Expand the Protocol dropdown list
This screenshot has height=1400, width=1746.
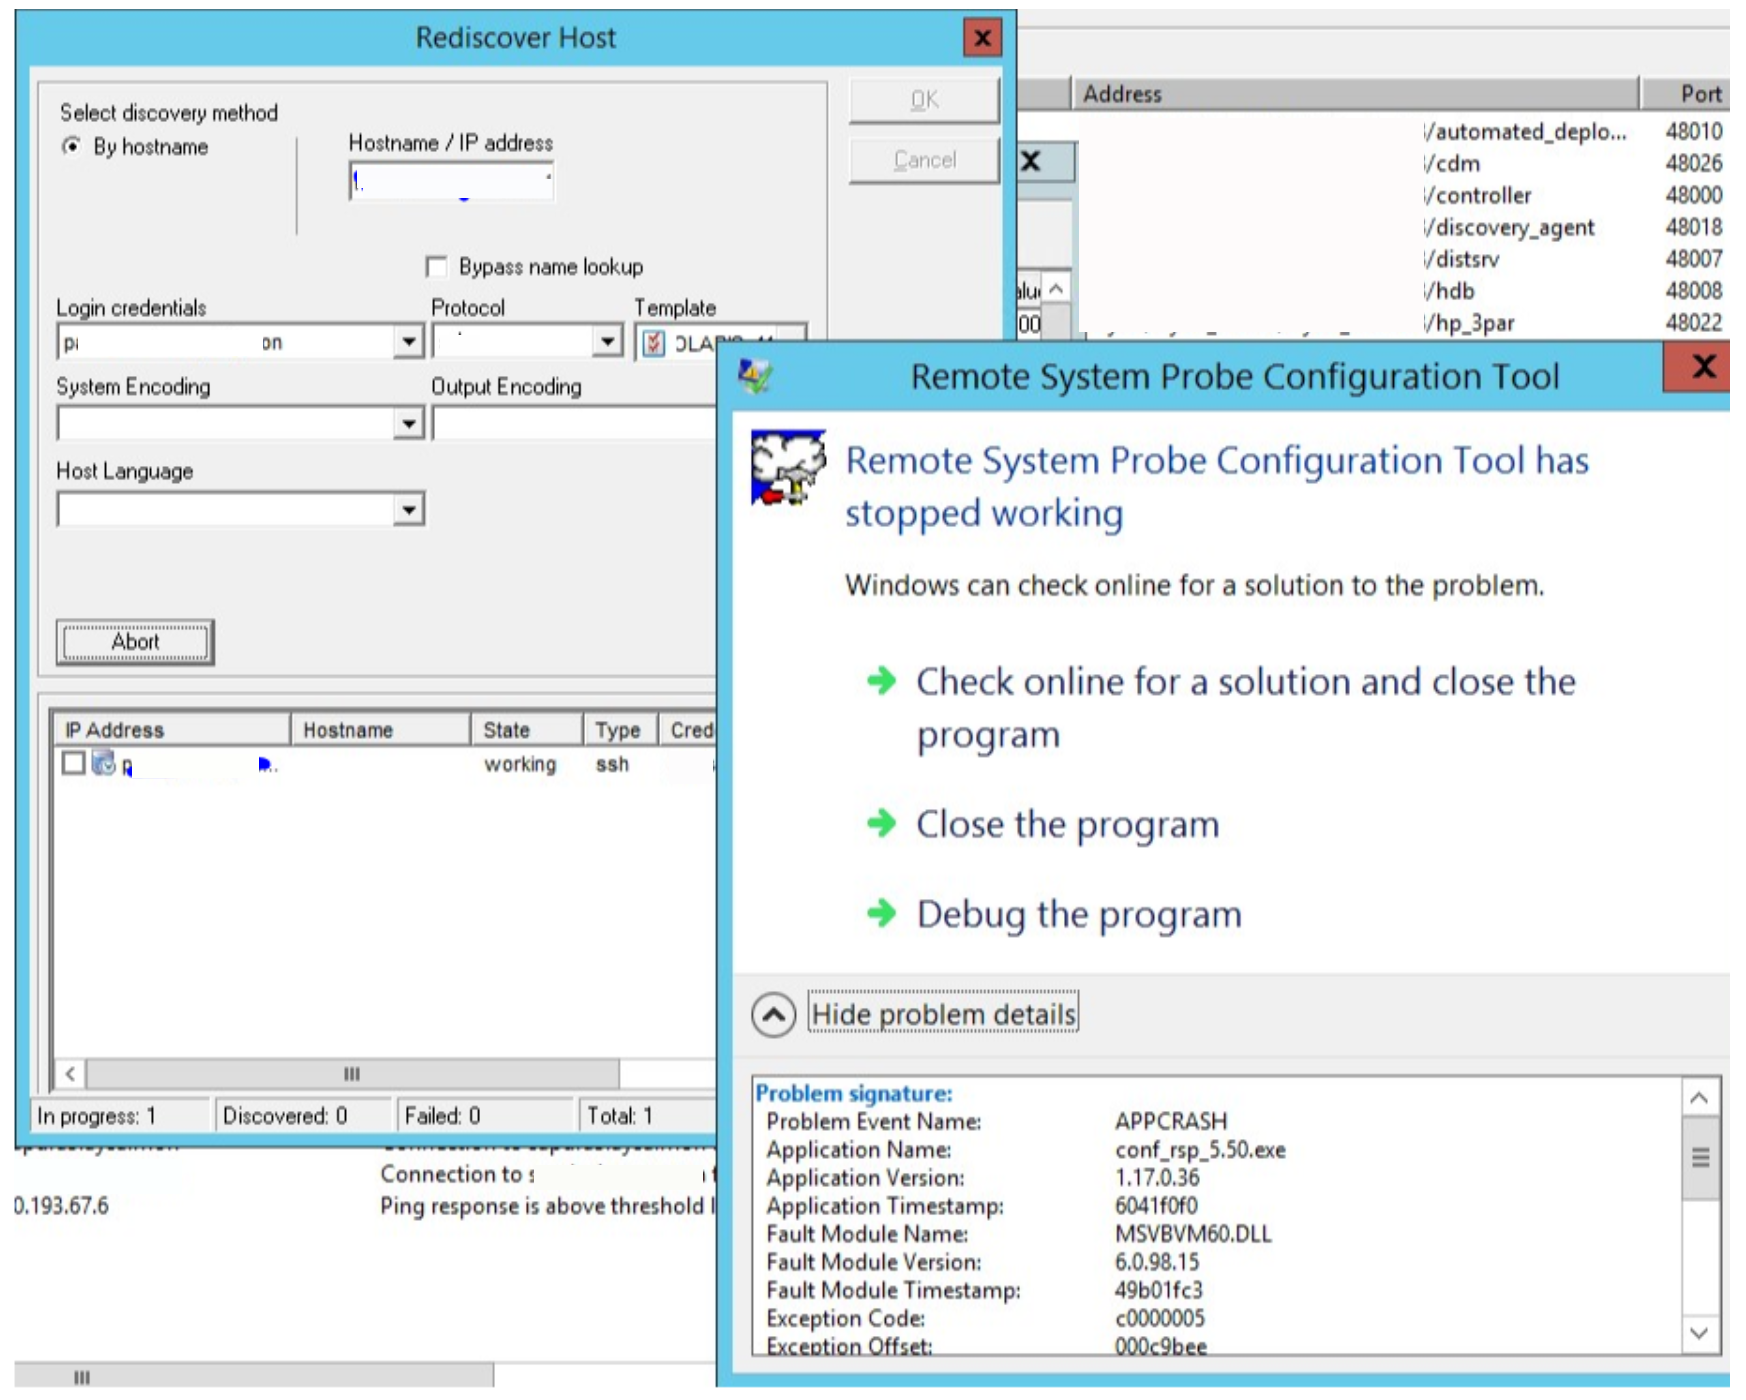[607, 342]
